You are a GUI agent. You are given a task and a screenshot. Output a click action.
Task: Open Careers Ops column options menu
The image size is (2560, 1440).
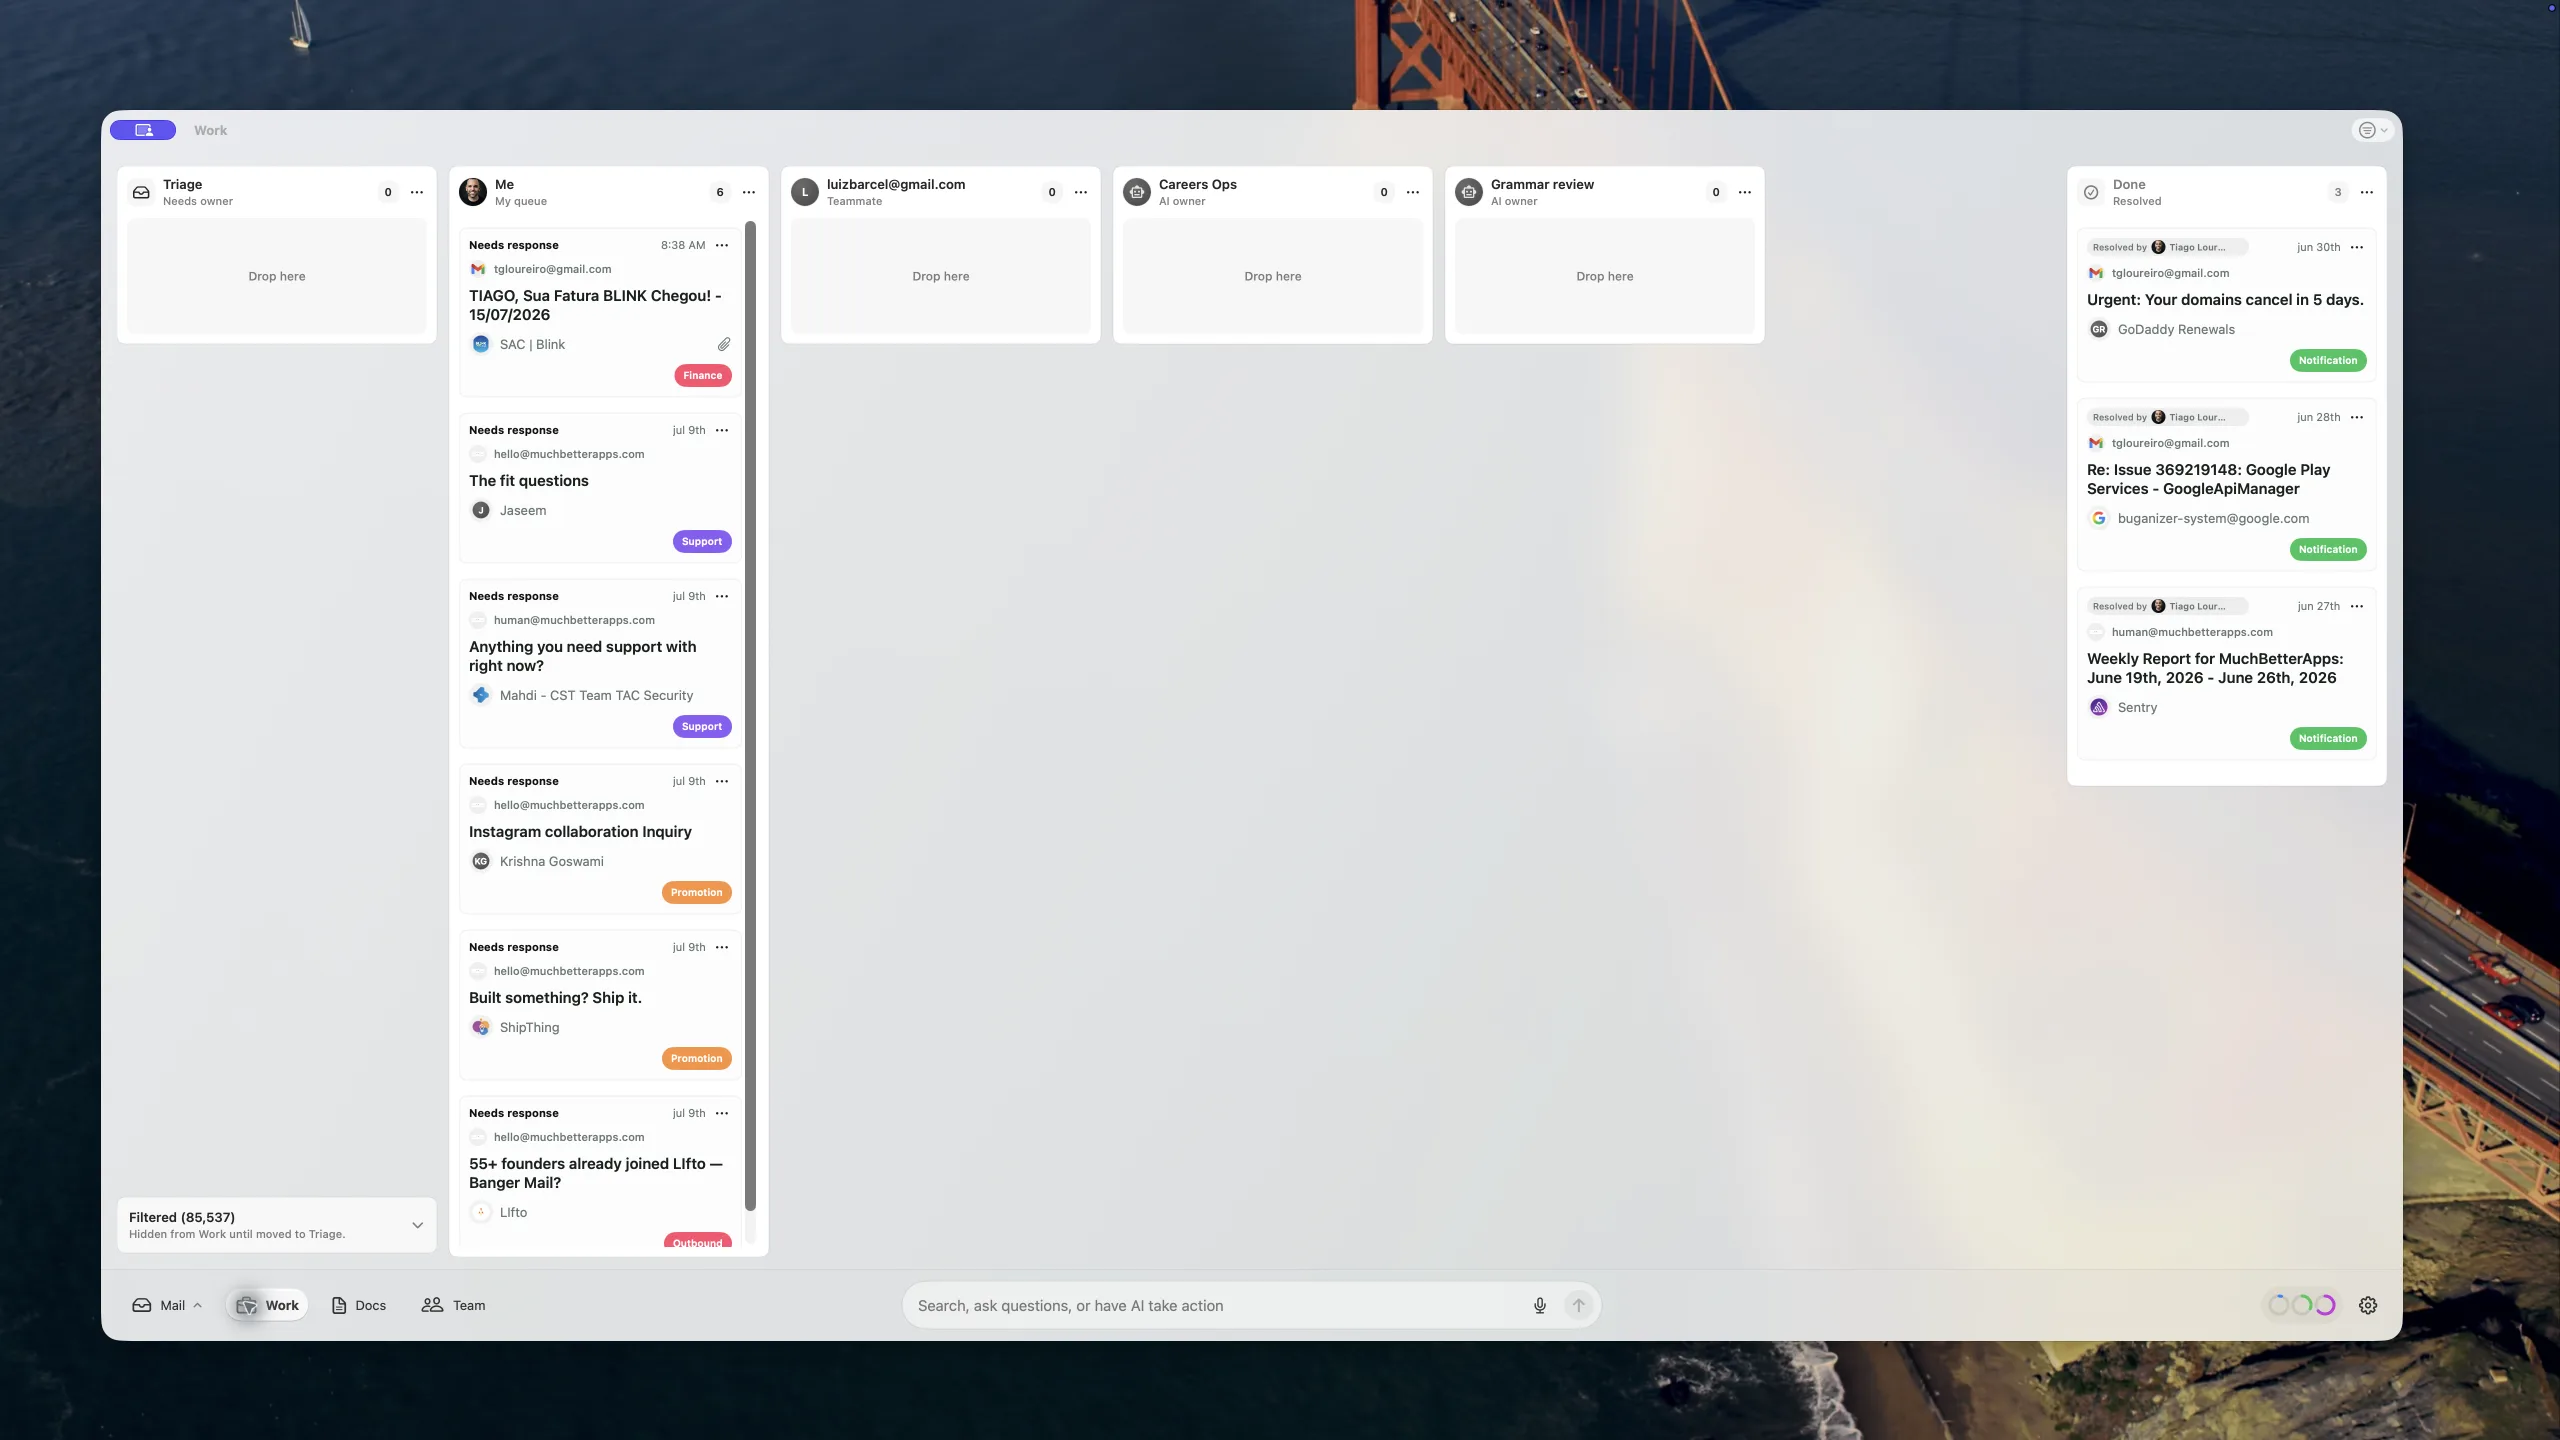[x=1413, y=192]
